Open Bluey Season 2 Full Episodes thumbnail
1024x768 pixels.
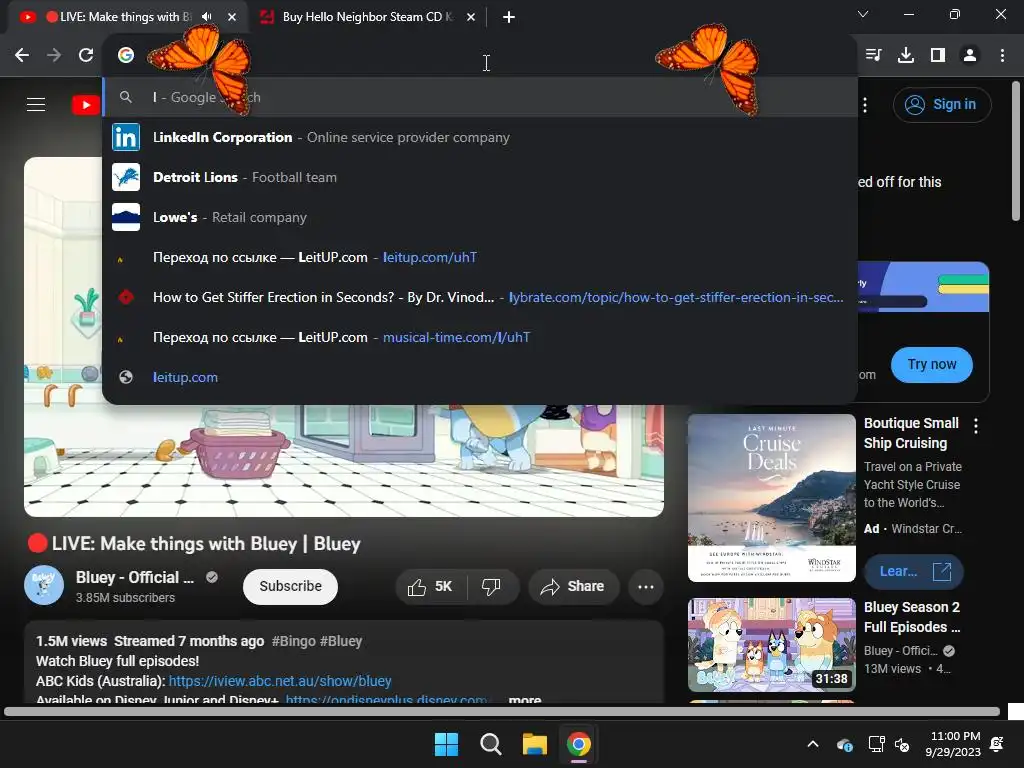point(771,645)
